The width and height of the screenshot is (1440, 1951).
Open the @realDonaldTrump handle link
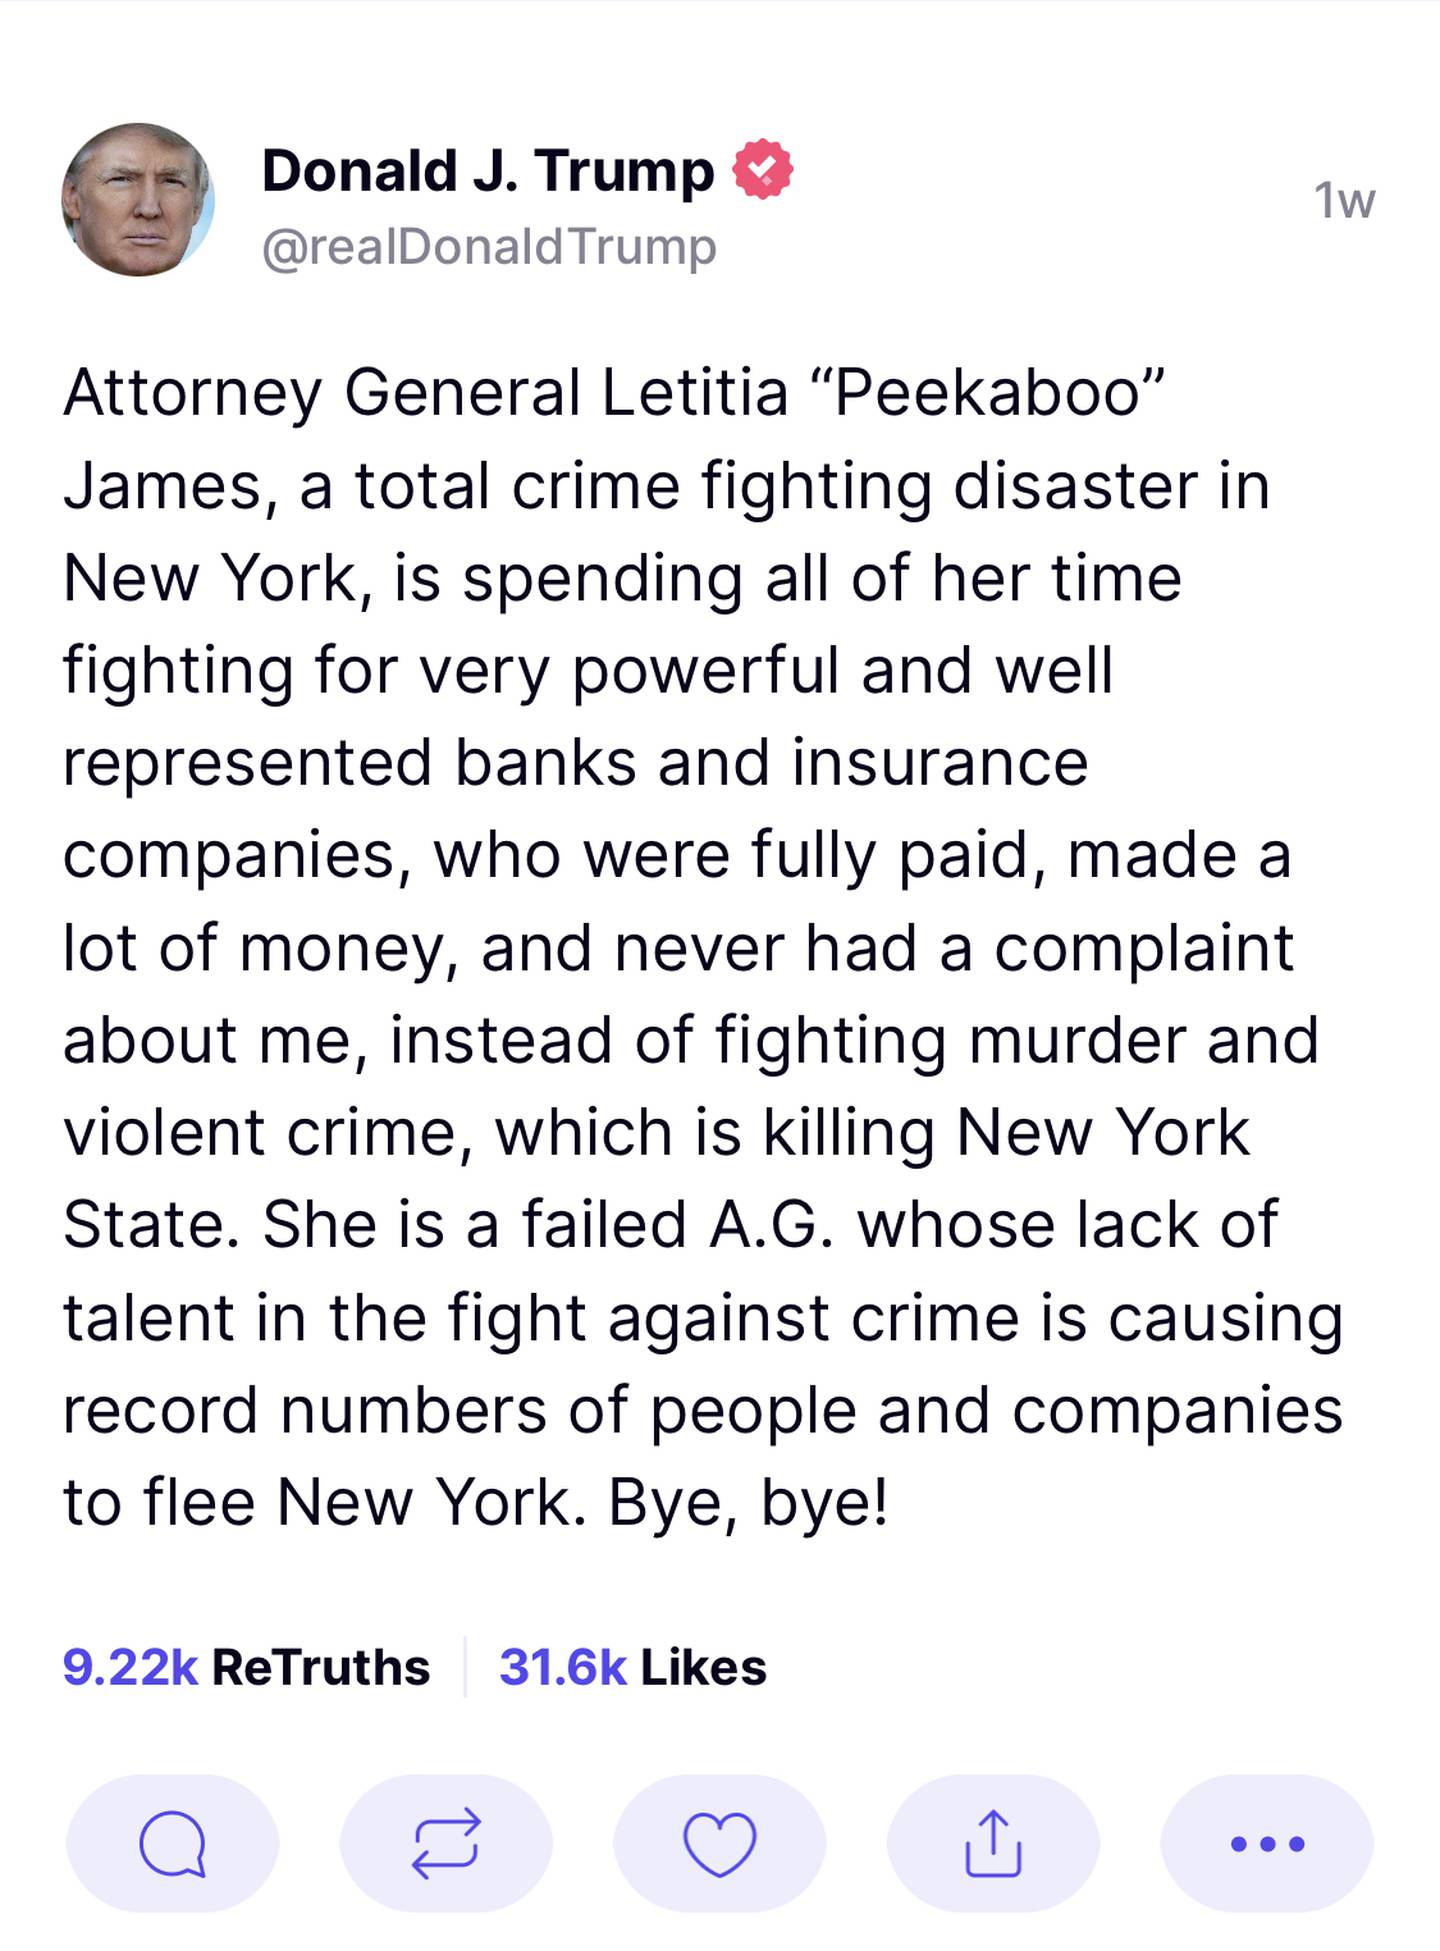point(489,246)
